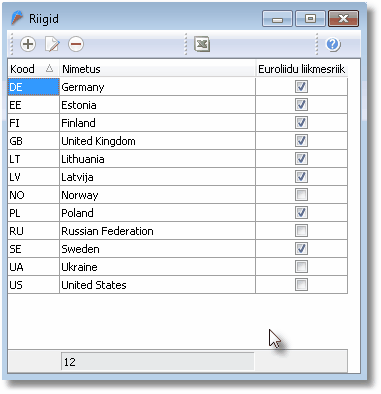Click the Ukraine name cell
Screen dimensions: 381x394
[157, 267]
